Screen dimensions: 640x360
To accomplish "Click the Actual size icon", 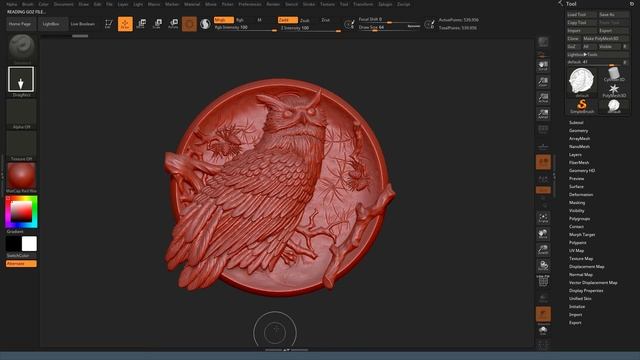I will point(543,98).
